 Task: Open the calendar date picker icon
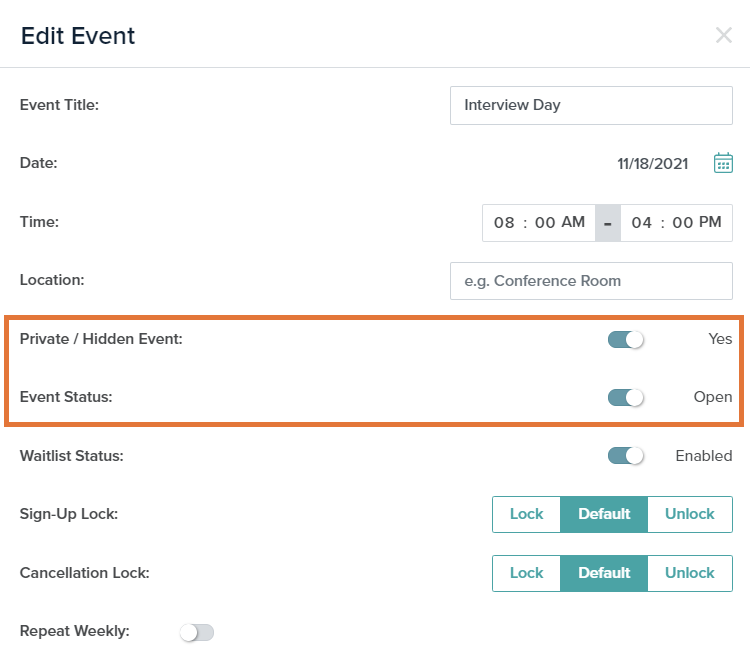coord(723,163)
